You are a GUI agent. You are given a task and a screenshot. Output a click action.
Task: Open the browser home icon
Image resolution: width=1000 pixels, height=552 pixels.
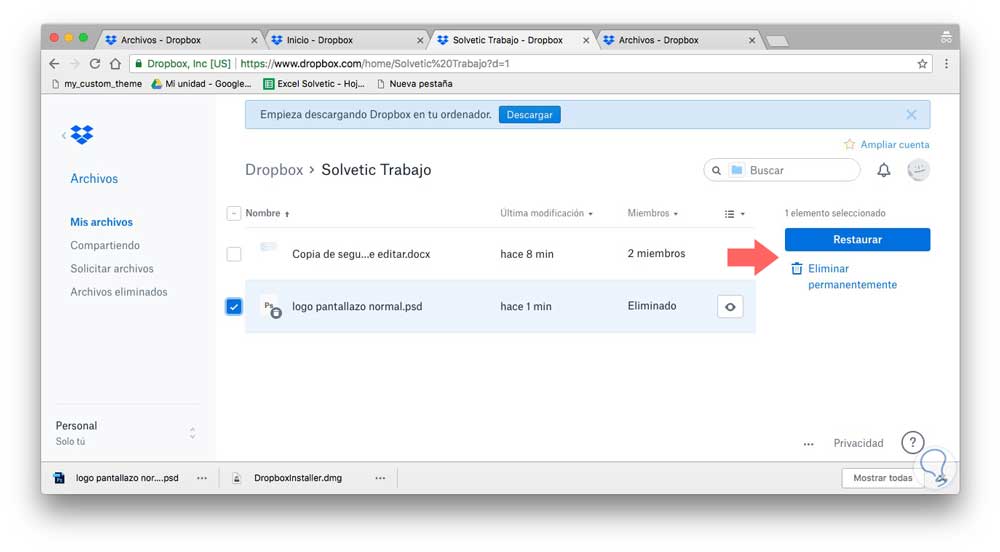115,64
